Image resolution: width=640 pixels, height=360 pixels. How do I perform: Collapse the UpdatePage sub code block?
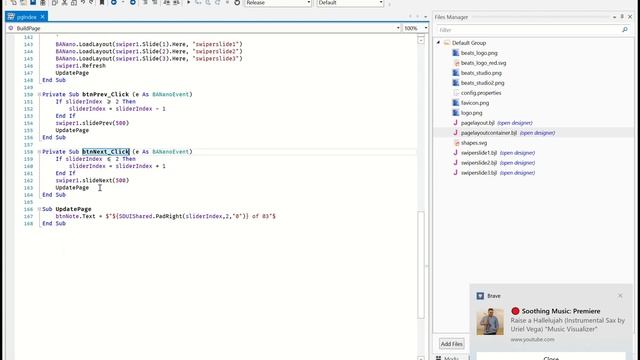coord(39,209)
